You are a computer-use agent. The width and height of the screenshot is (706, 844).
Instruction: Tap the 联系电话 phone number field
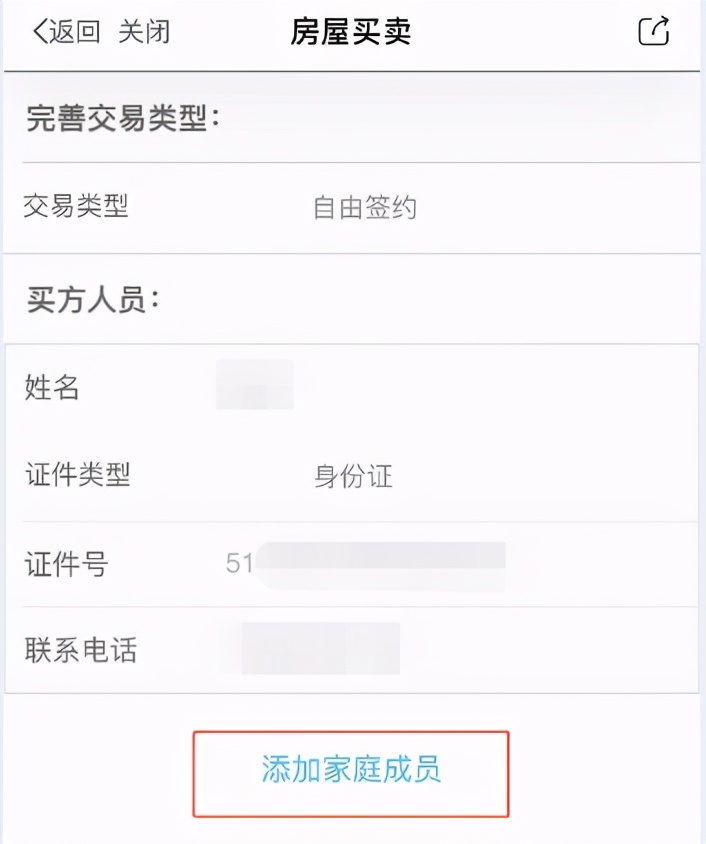[x=320, y=650]
